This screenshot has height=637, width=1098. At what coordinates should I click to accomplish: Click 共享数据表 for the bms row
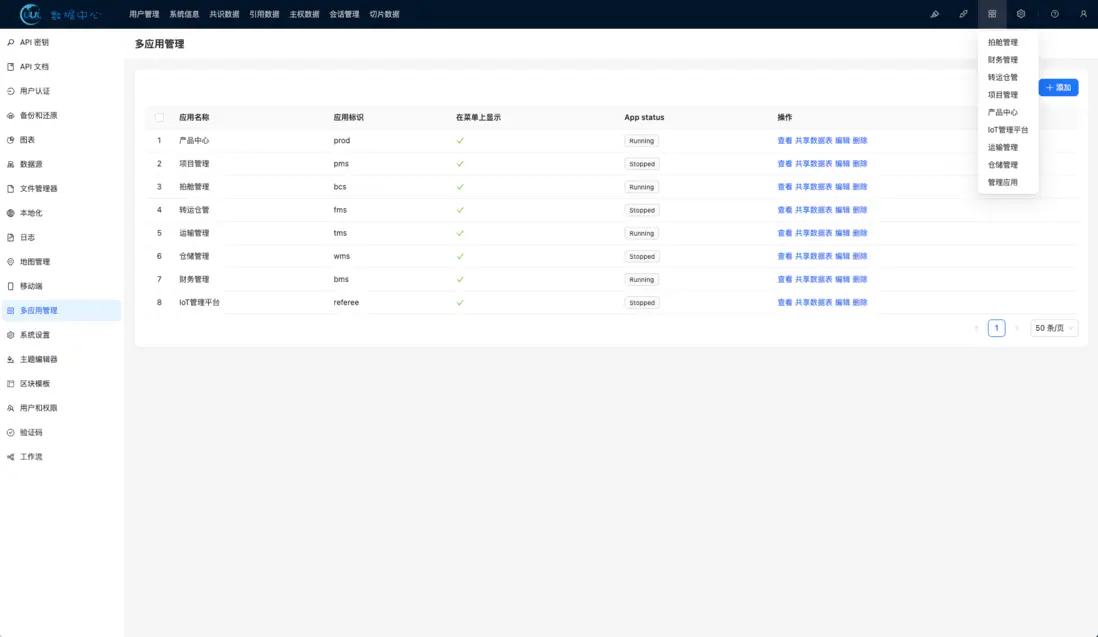(813, 279)
